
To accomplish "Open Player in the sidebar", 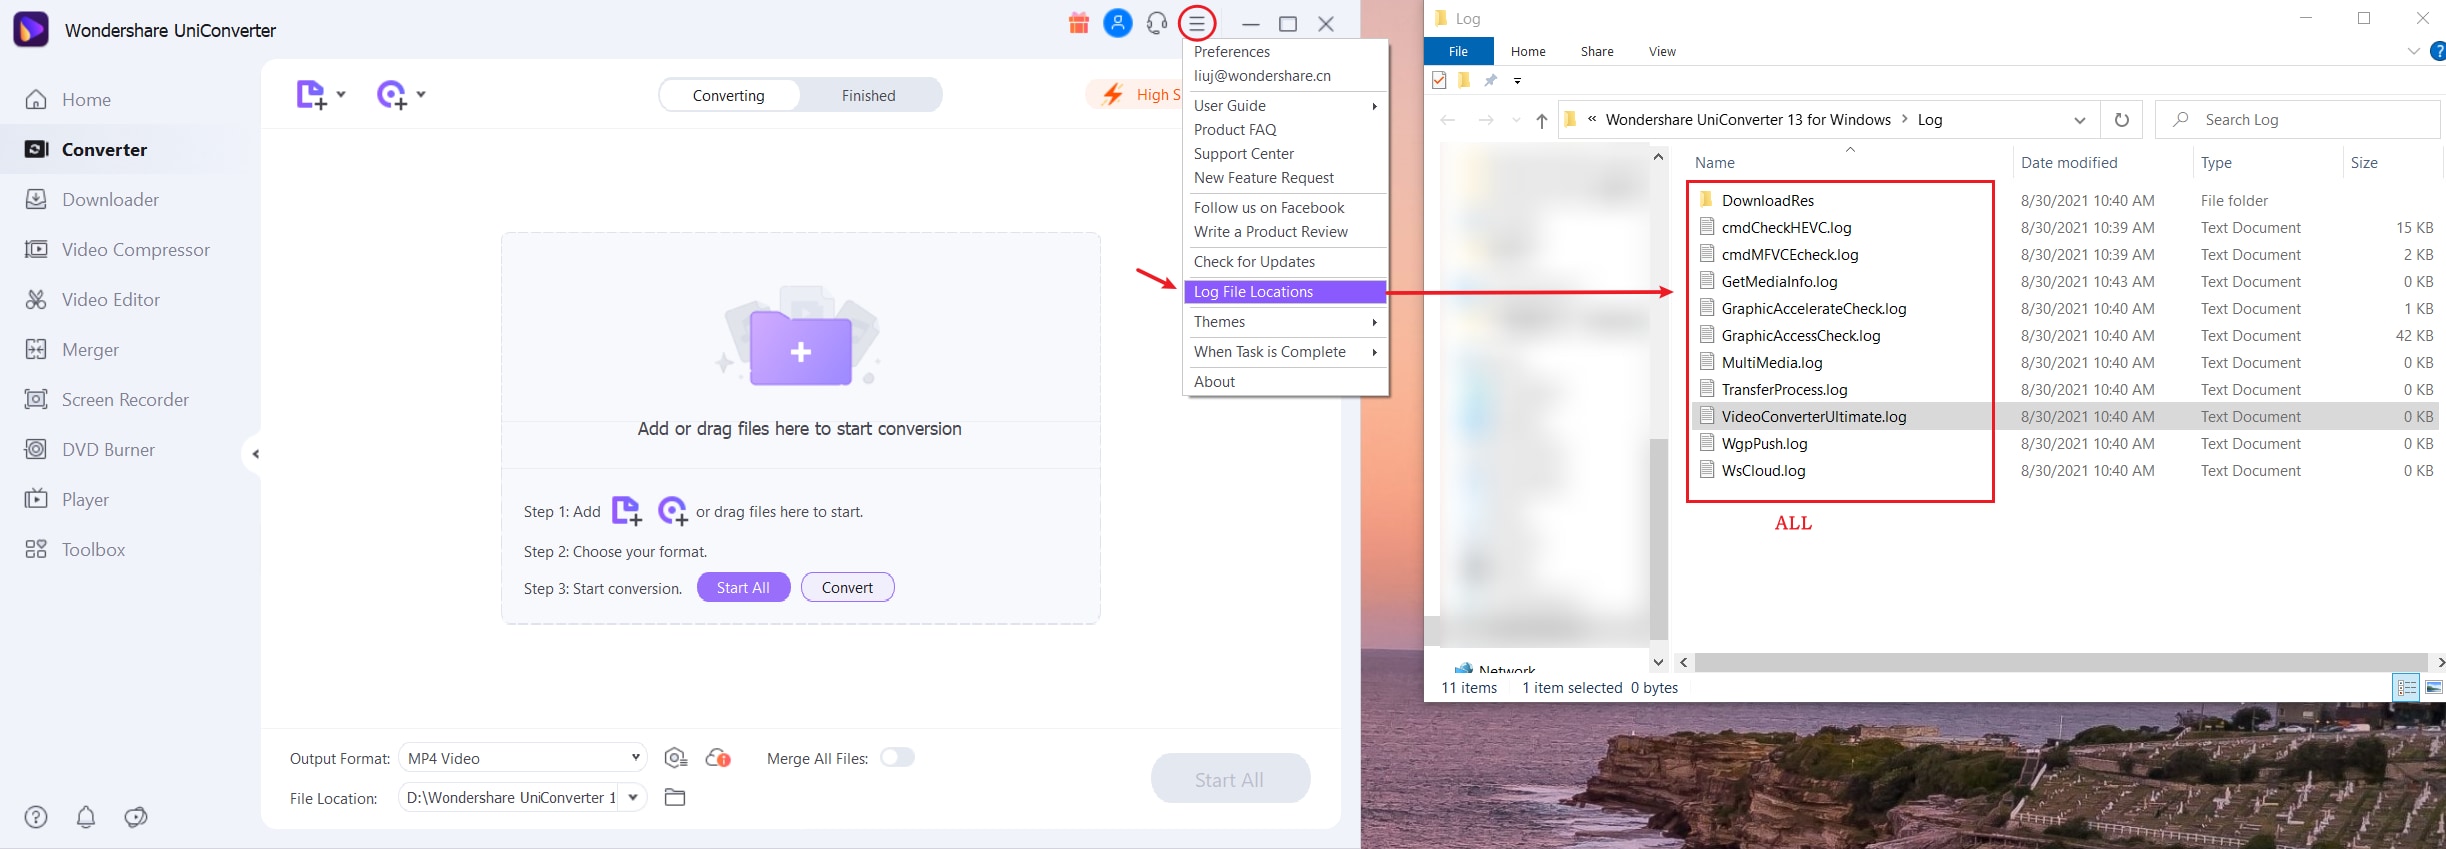I will (x=67, y=499).
